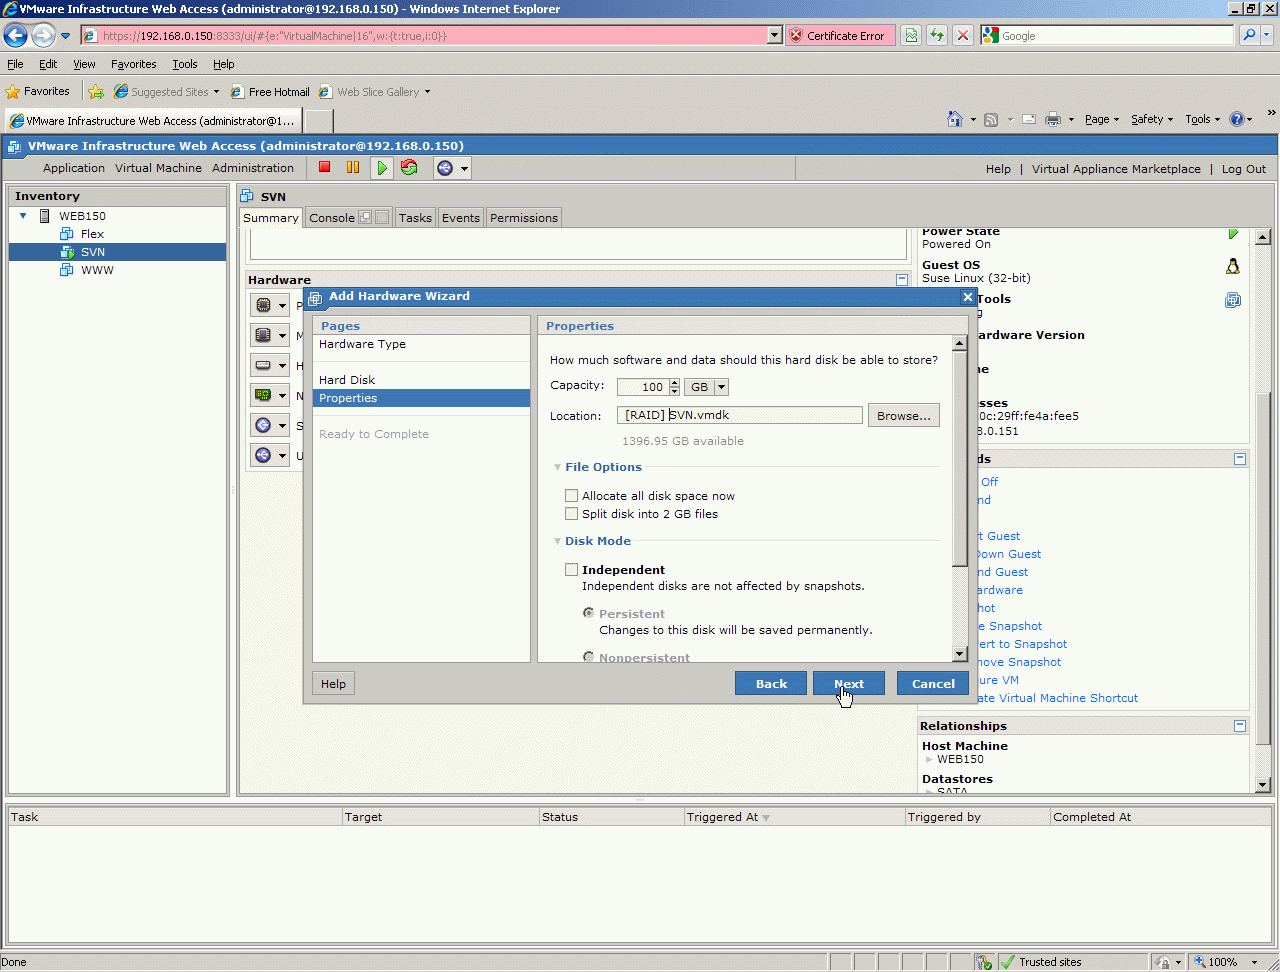Image resolution: width=1280 pixels, height=972 pixels.
Task: Click the VMware Tools status icon
Action: click(1233, 300)
